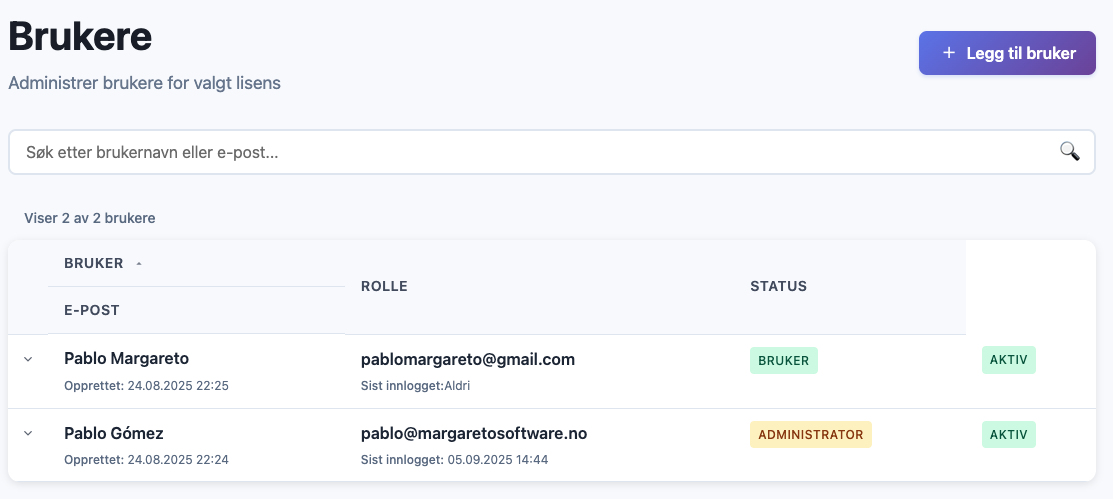Click email pablo@margaretosoftware.no
The width and height of the screenshot is (1113, 499).
[473, 433]
